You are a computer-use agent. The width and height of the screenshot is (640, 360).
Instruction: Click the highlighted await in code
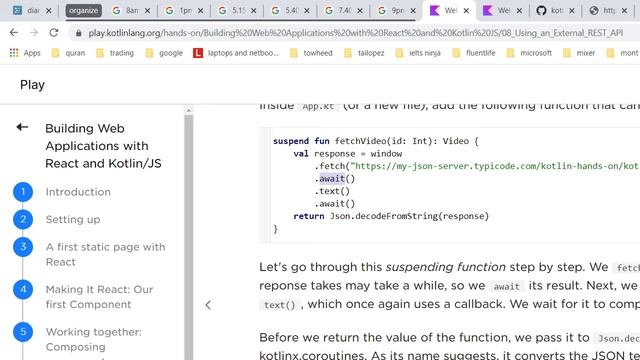tap(331, 179)
